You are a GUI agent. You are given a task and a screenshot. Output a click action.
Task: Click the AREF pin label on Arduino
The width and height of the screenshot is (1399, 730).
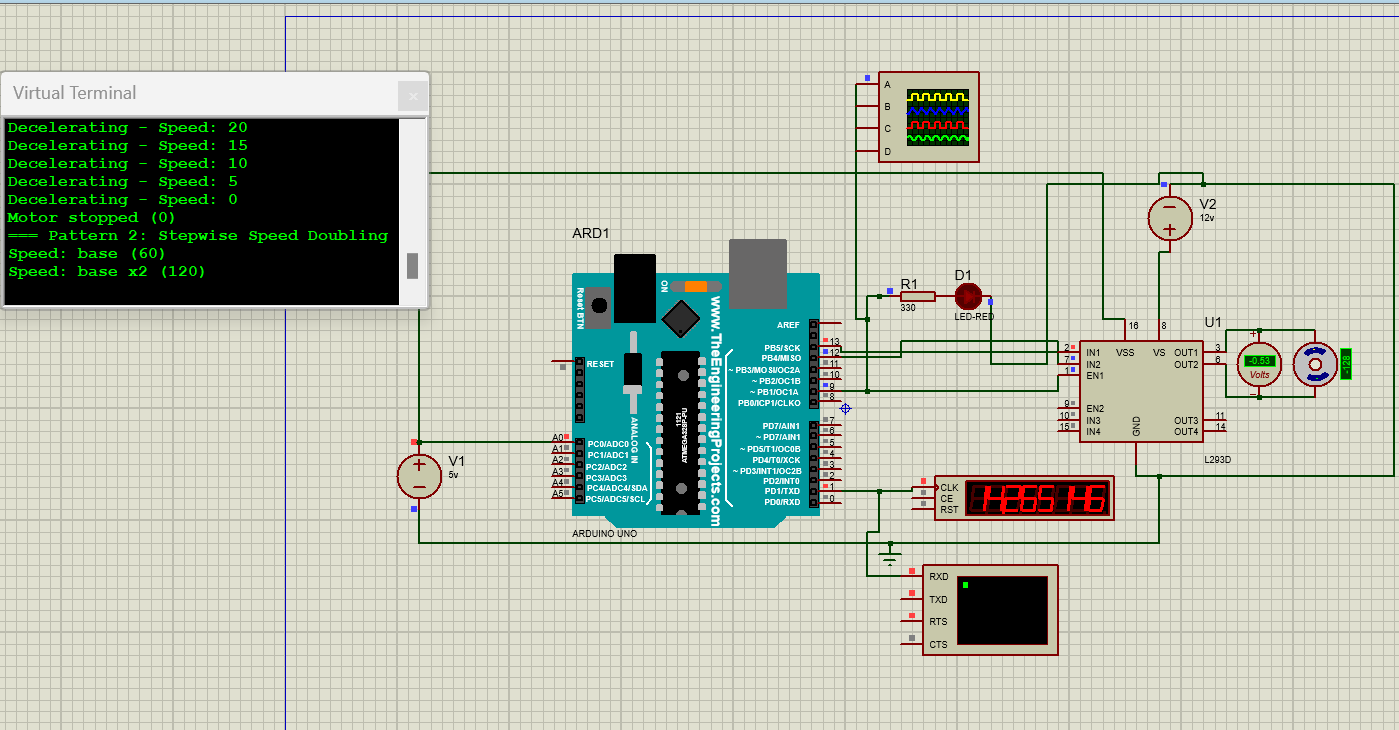pos(788,325)
